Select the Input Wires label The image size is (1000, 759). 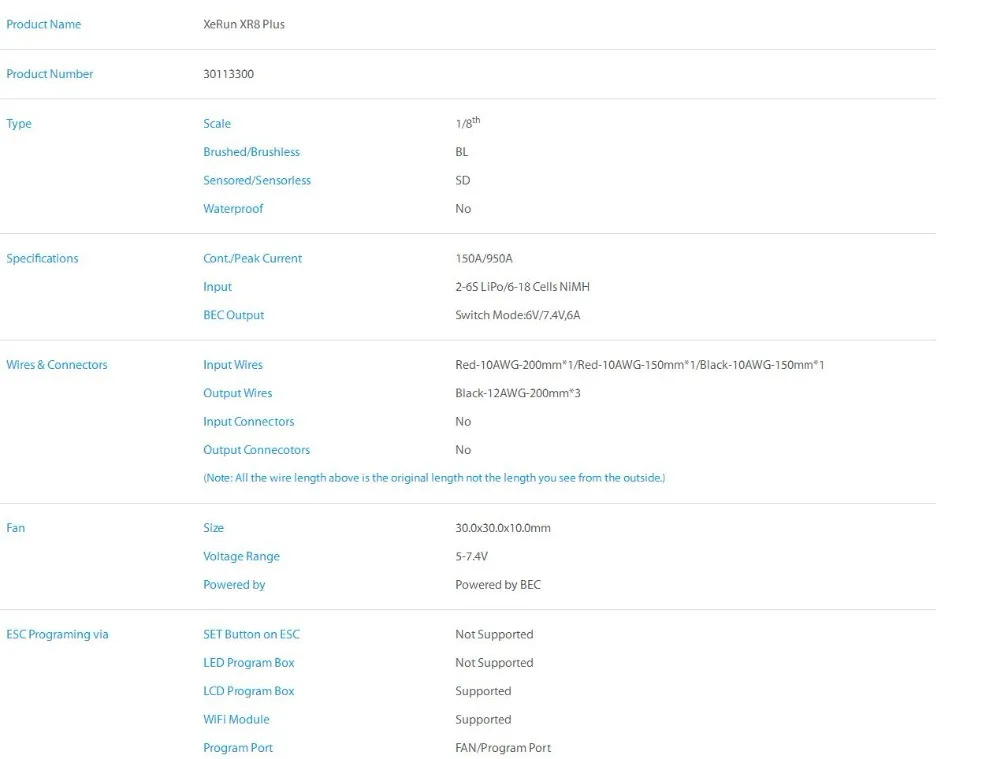click(233, 365)
